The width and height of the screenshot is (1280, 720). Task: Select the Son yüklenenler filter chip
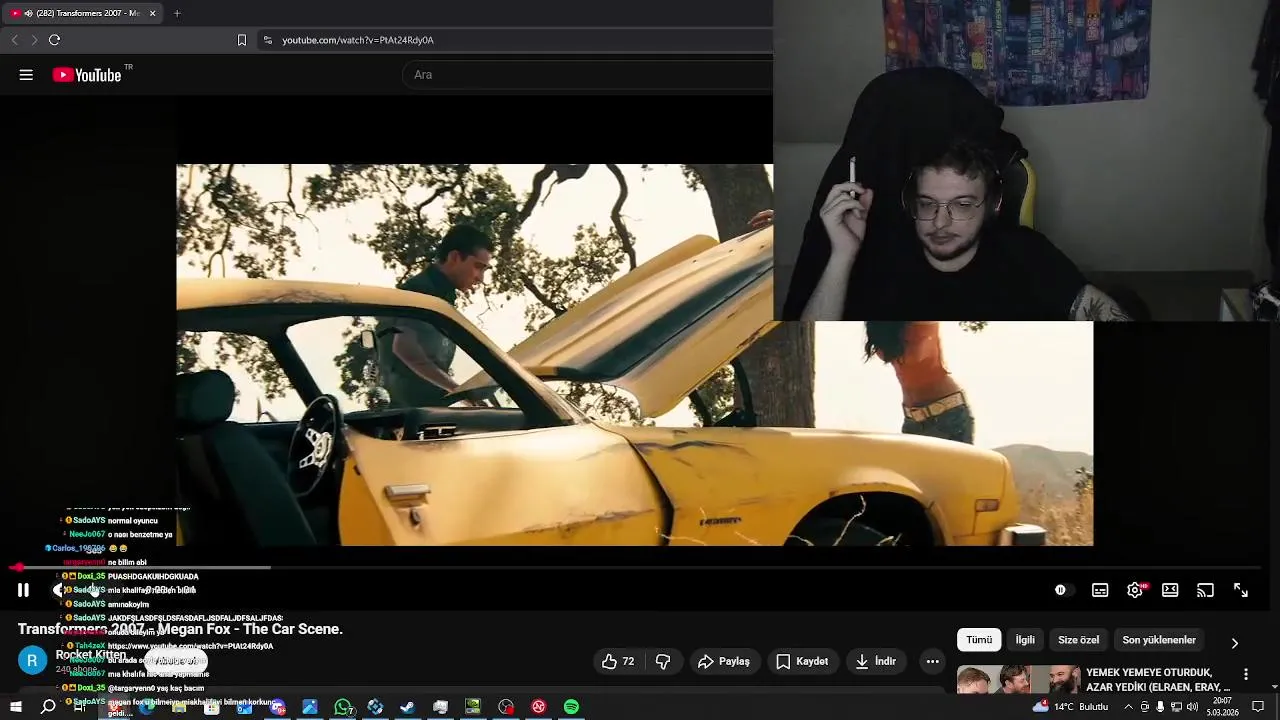point(1159,640)
